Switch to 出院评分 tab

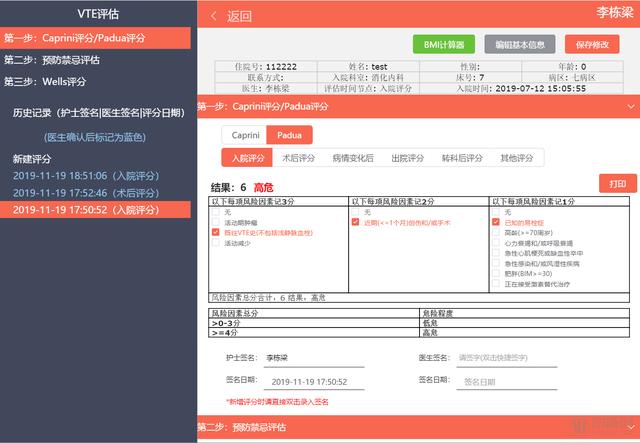pos(407,158)
